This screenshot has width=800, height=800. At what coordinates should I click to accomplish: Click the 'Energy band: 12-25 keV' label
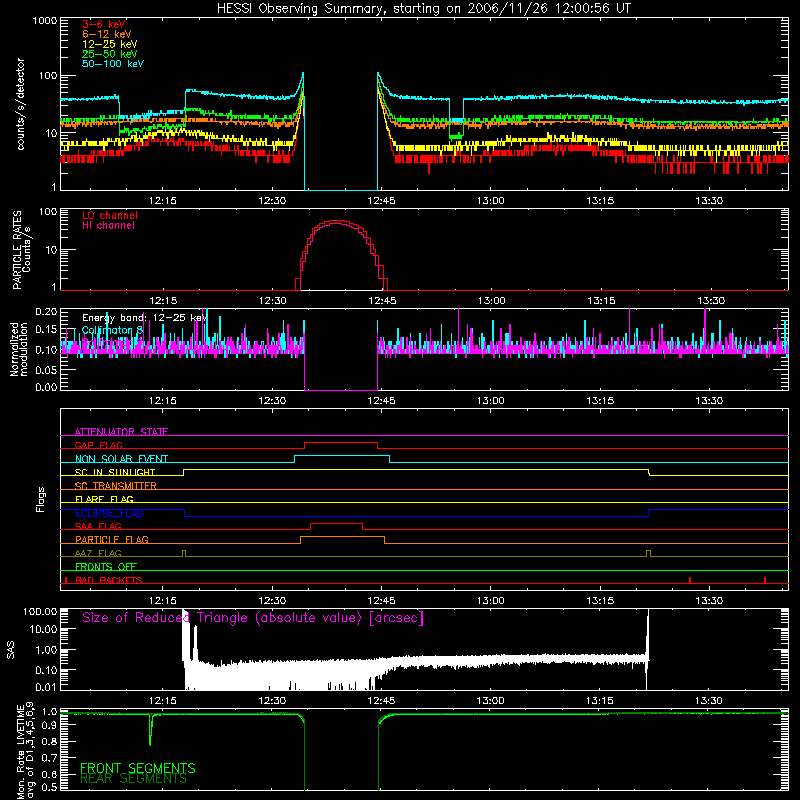pos(144,318)
